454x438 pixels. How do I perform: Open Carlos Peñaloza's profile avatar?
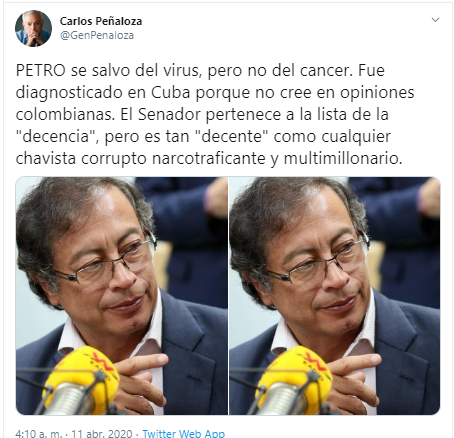pyautogui.click(x=33, y=28)
